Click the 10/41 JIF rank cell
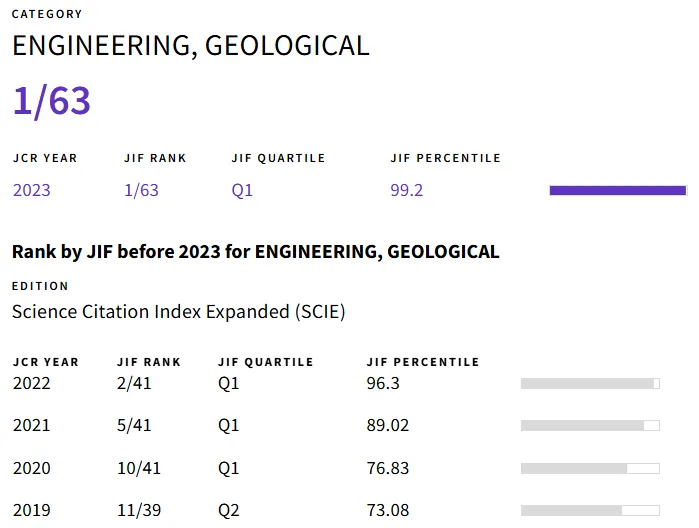 [138, 468]
